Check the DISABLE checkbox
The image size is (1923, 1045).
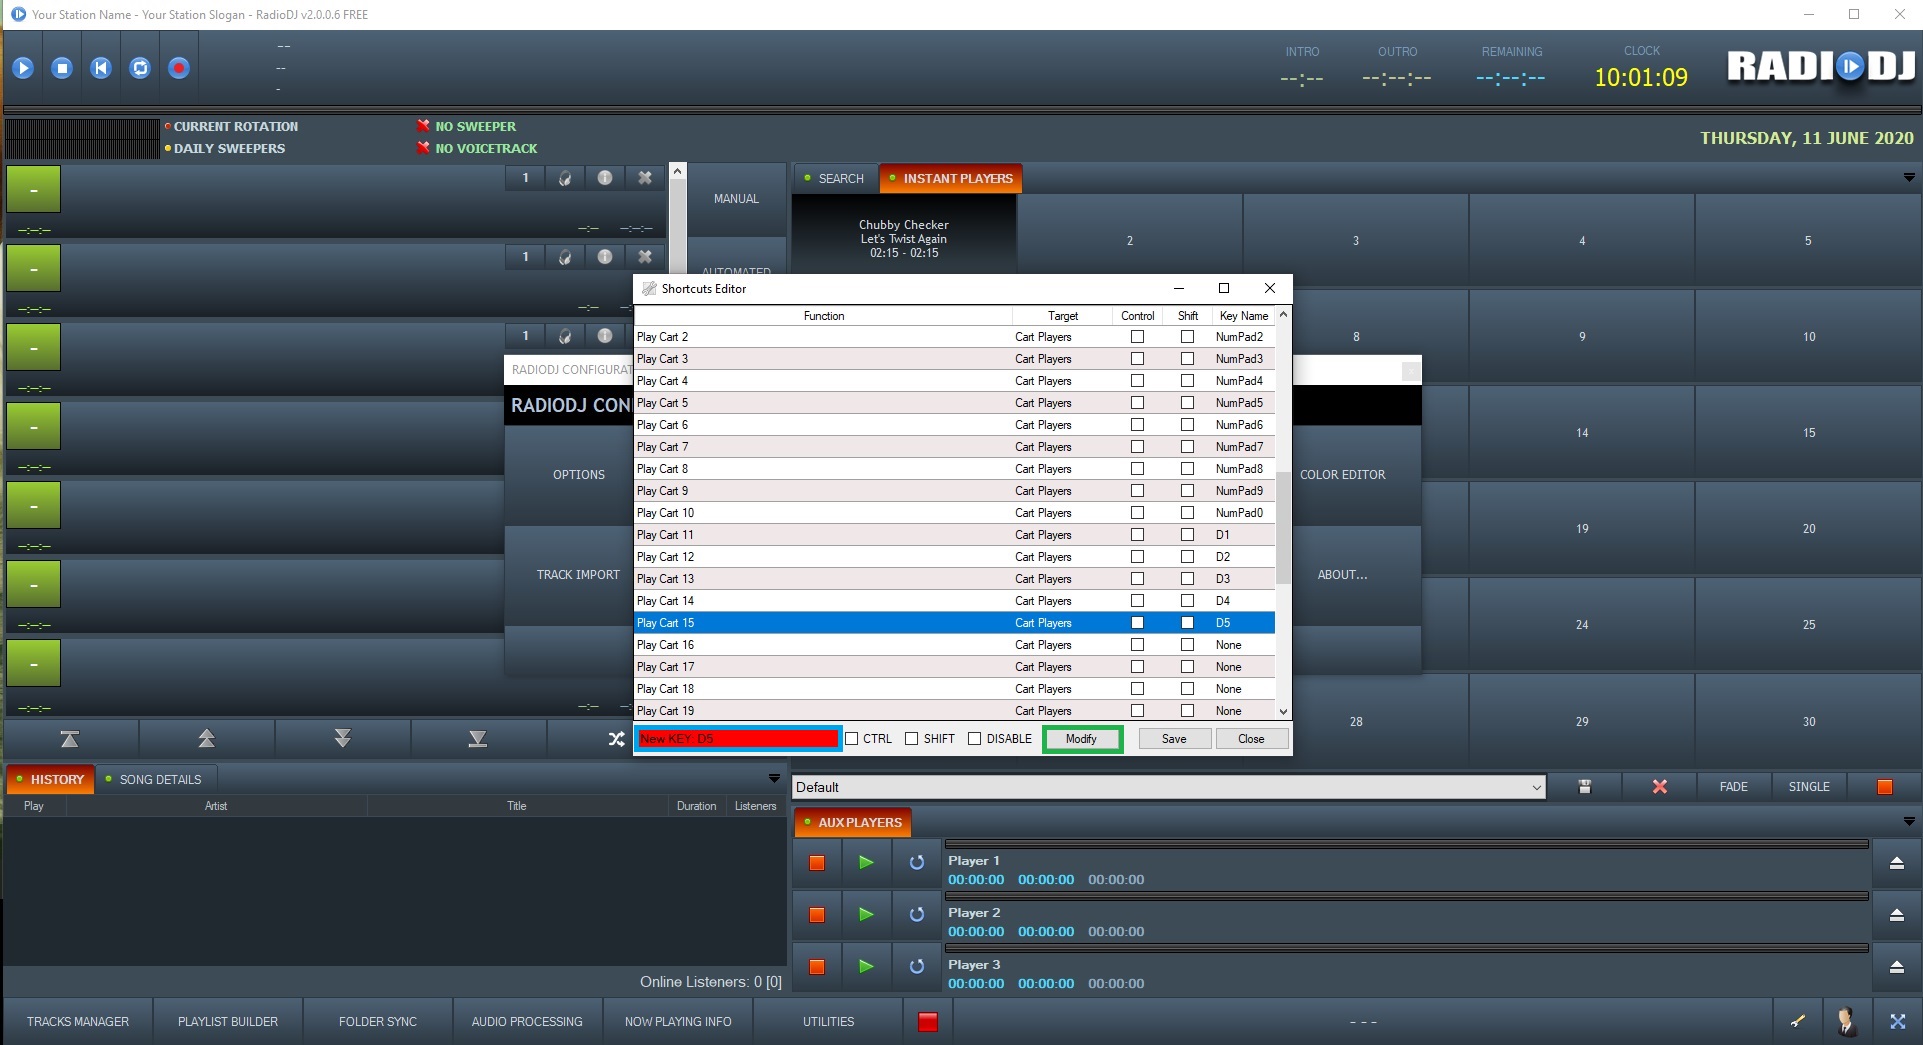point(975,739)
